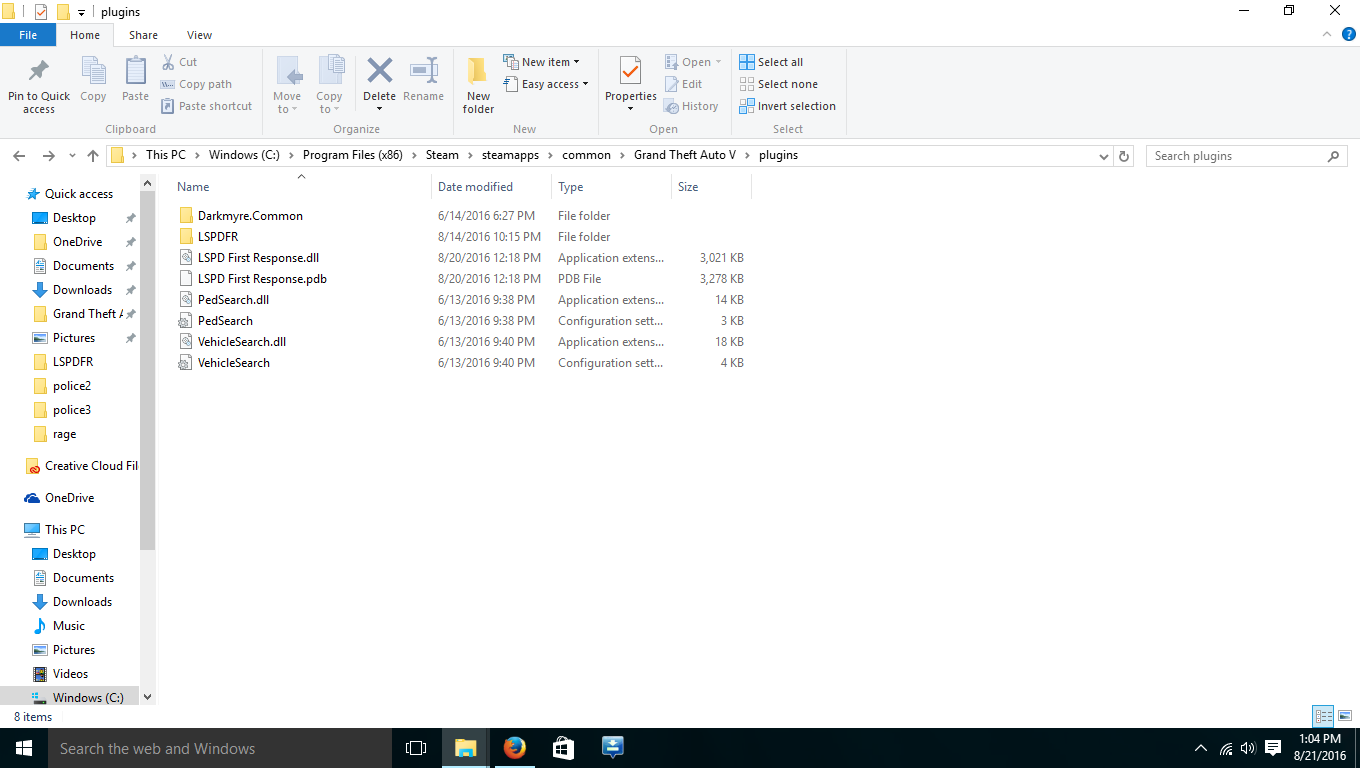Screen dimensions: 1360x768
Task: Switch to details view icon
Action: click(1324, 716)
